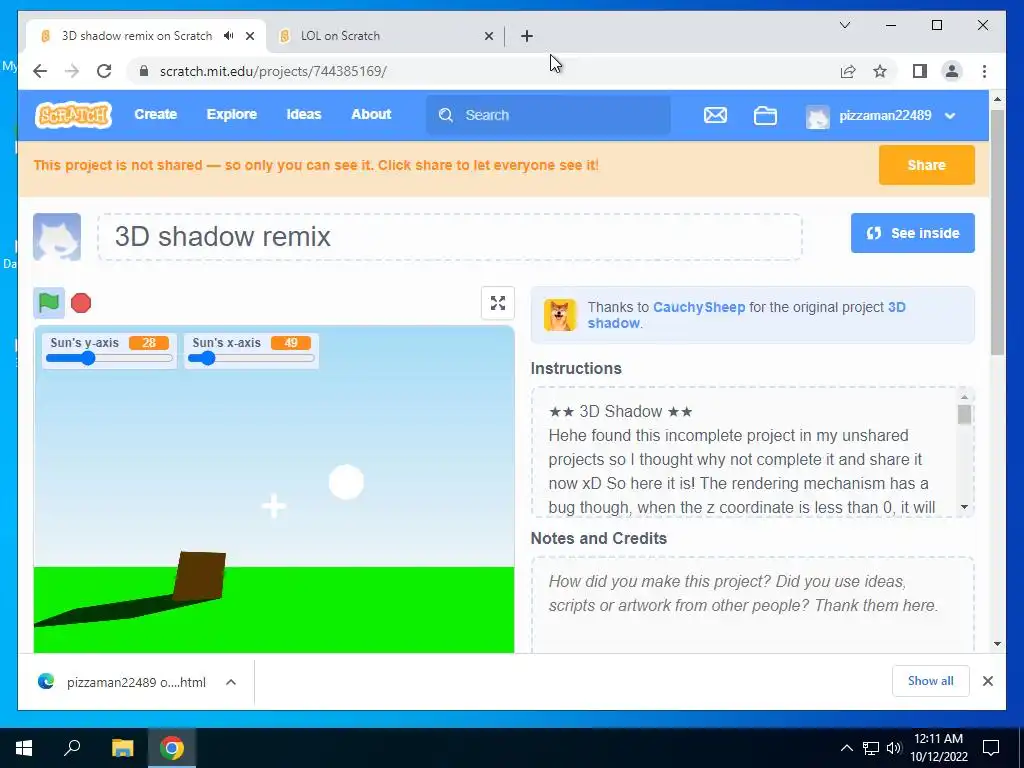Click the orange Share button
Image resolution: width=1024 pixels, height=768 pixels.
926,165
